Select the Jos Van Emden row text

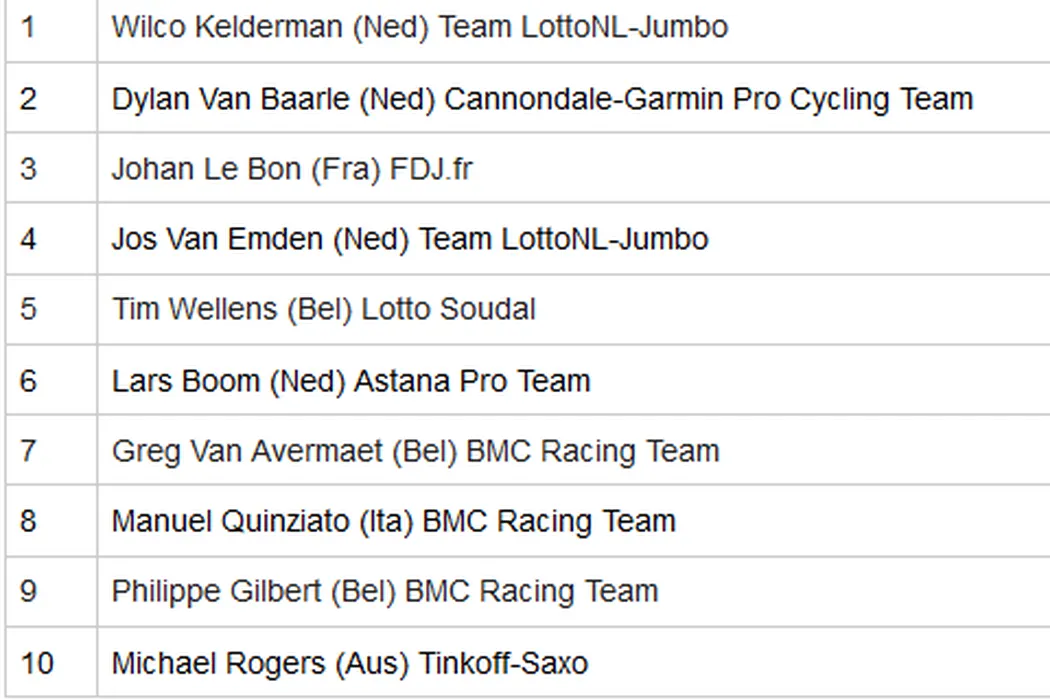(409, 239)
